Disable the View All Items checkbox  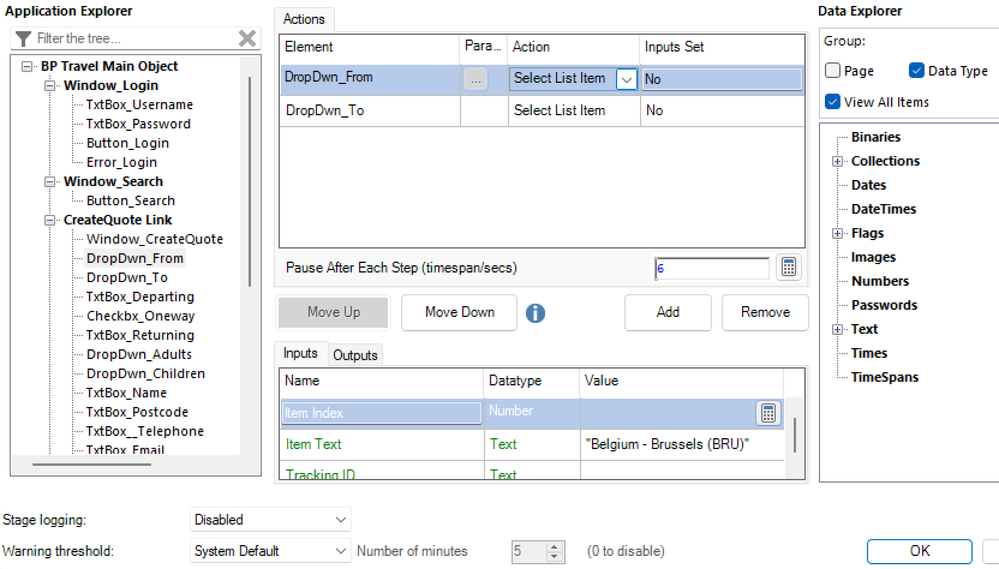[833, 102]
